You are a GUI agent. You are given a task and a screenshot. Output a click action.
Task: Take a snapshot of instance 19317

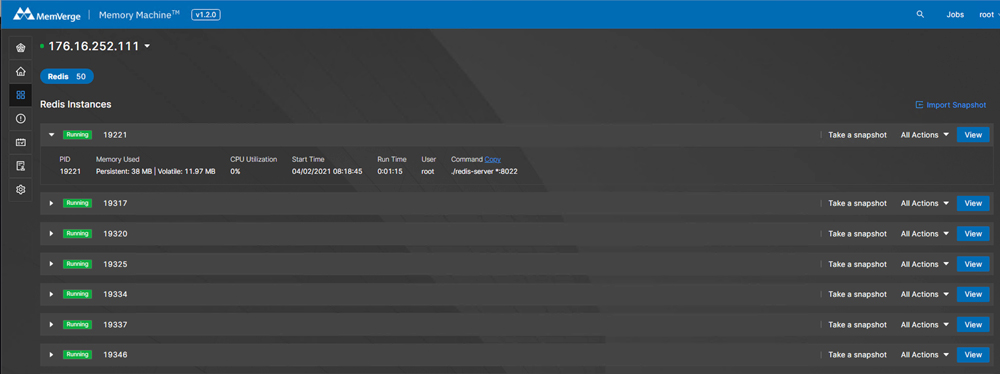(x=857, y=203)
